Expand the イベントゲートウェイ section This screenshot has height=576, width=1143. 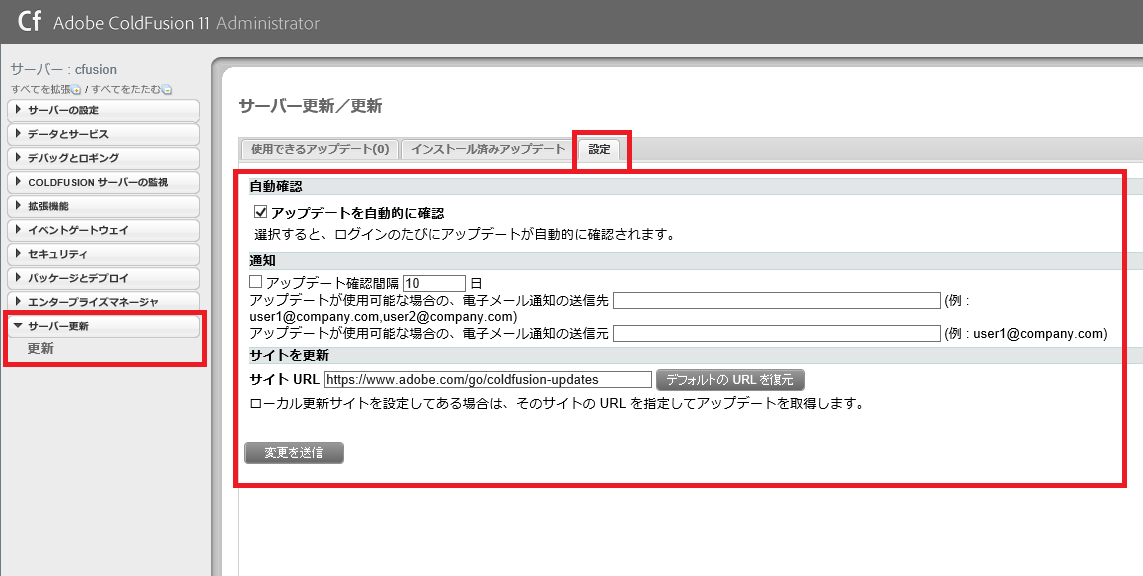pos(104,230)
